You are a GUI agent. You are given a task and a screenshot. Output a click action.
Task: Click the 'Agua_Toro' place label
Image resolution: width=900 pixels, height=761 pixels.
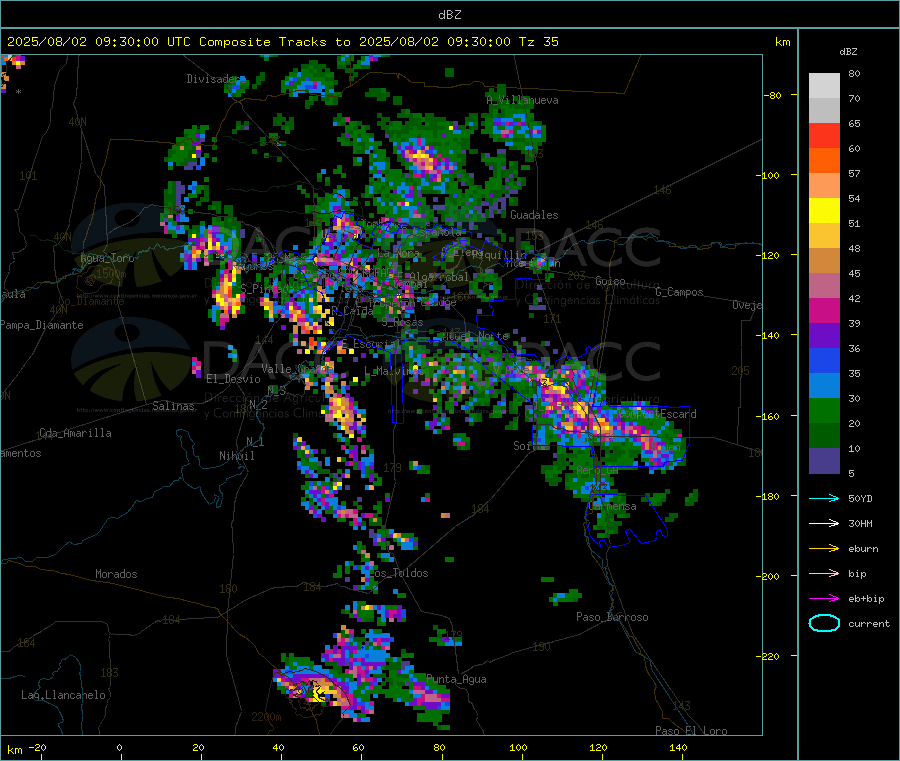point(107,258)
